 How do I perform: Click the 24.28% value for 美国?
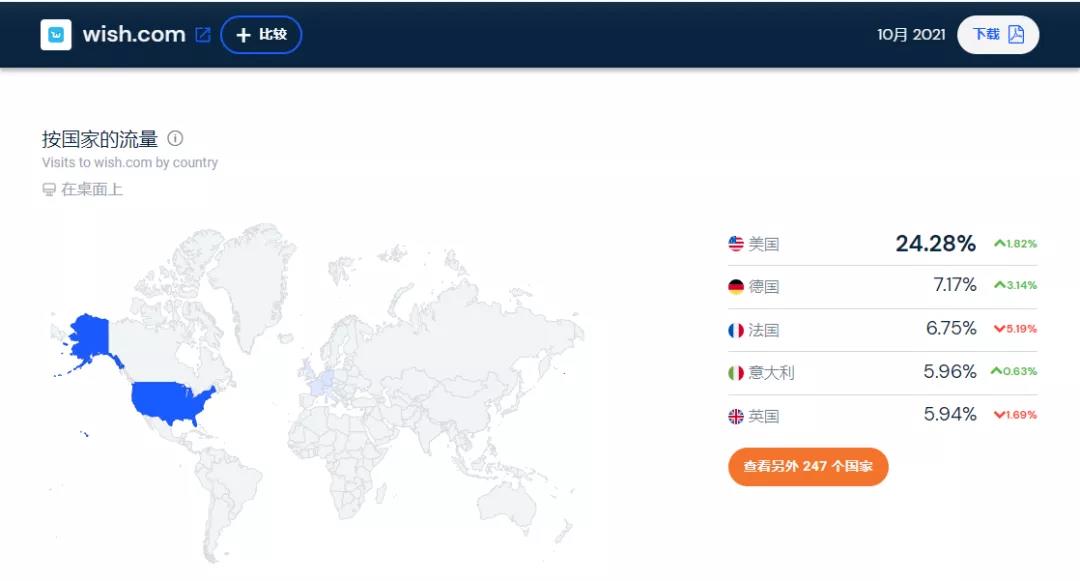[937, 243]
